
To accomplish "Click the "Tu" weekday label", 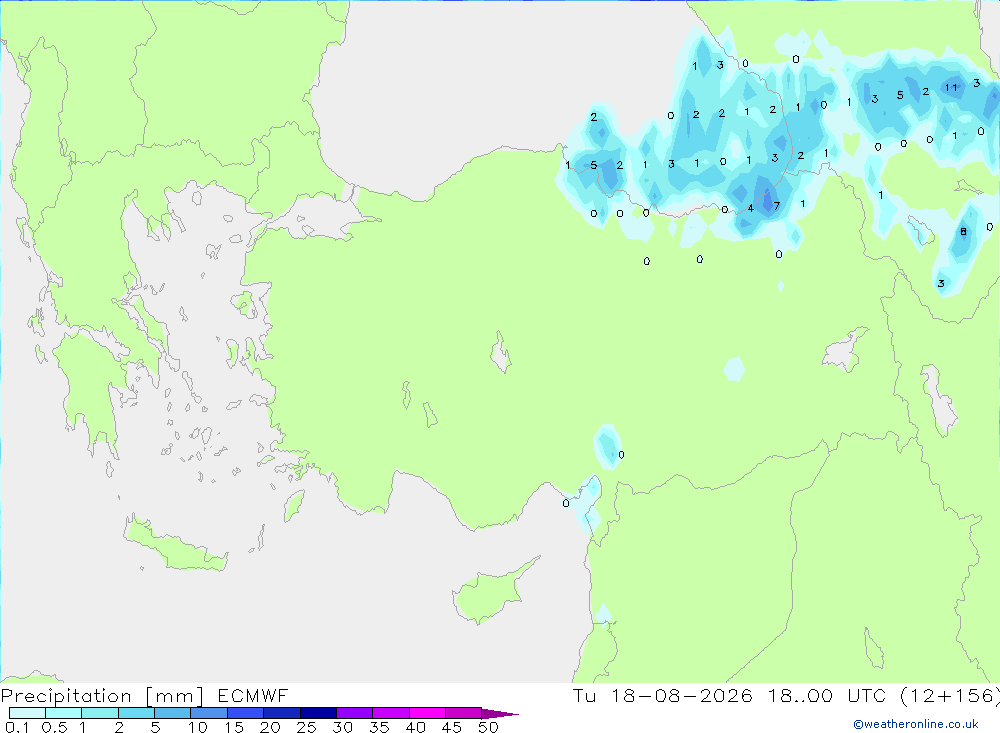I will click(x=584, y=695).
